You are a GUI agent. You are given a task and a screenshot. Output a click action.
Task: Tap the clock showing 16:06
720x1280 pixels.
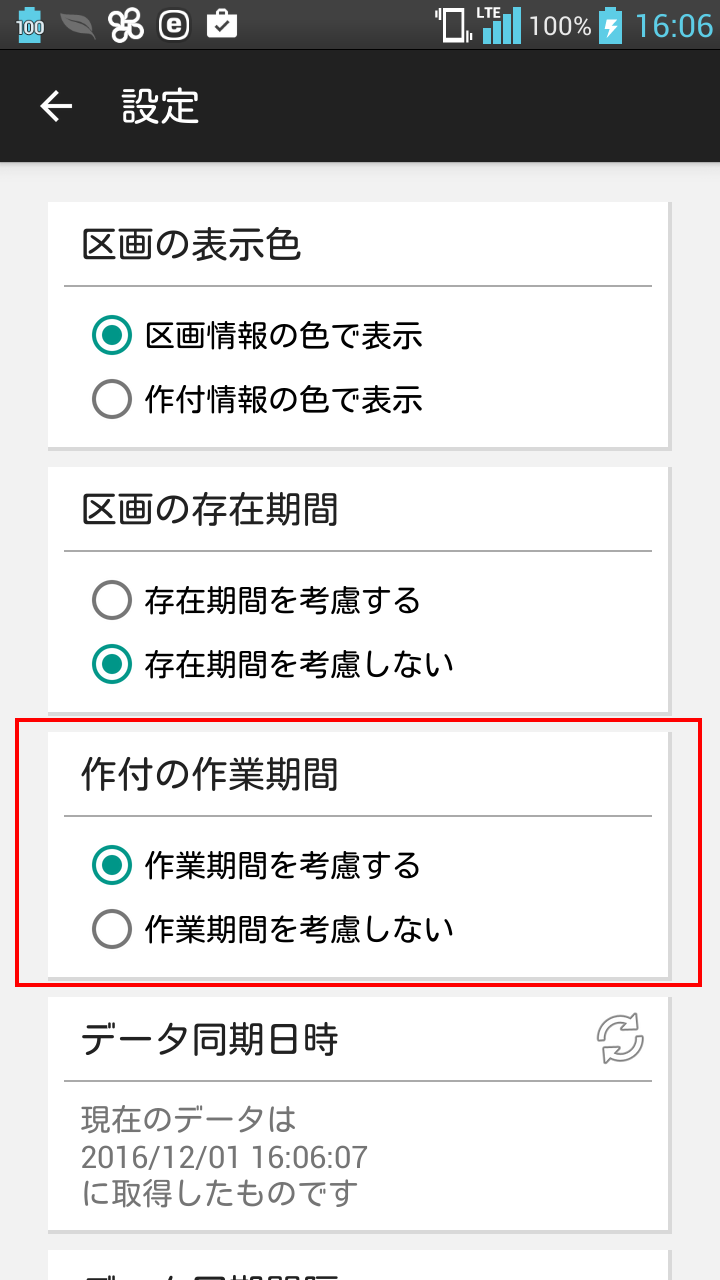[x=674, y=25]
